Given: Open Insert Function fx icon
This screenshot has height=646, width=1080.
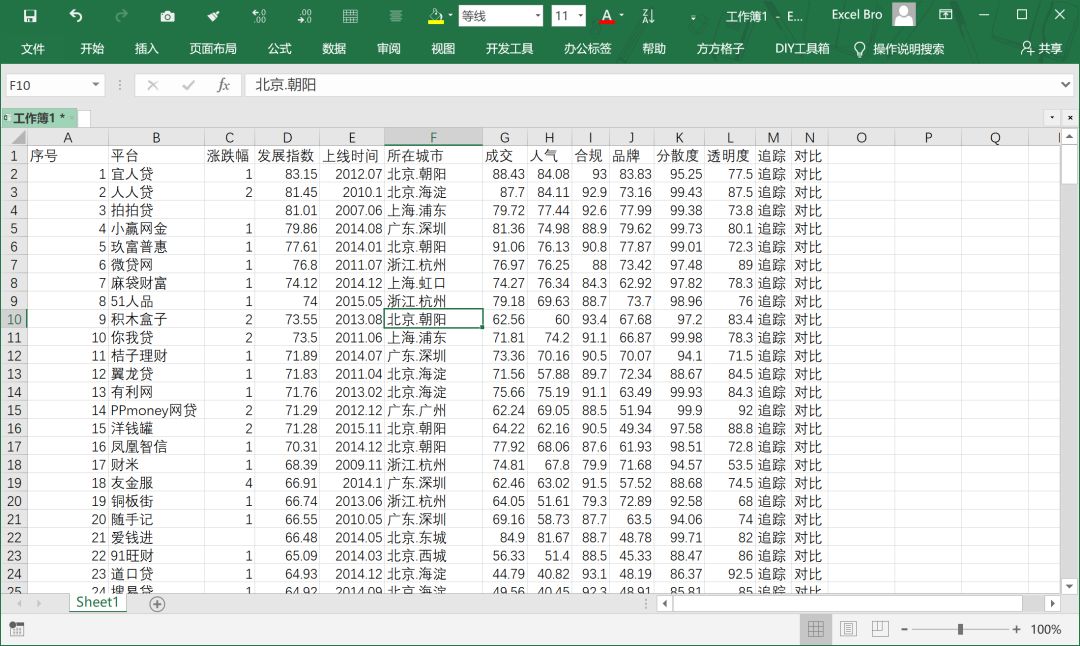Looking at the screenshot, I should click(x=223, y=85).
